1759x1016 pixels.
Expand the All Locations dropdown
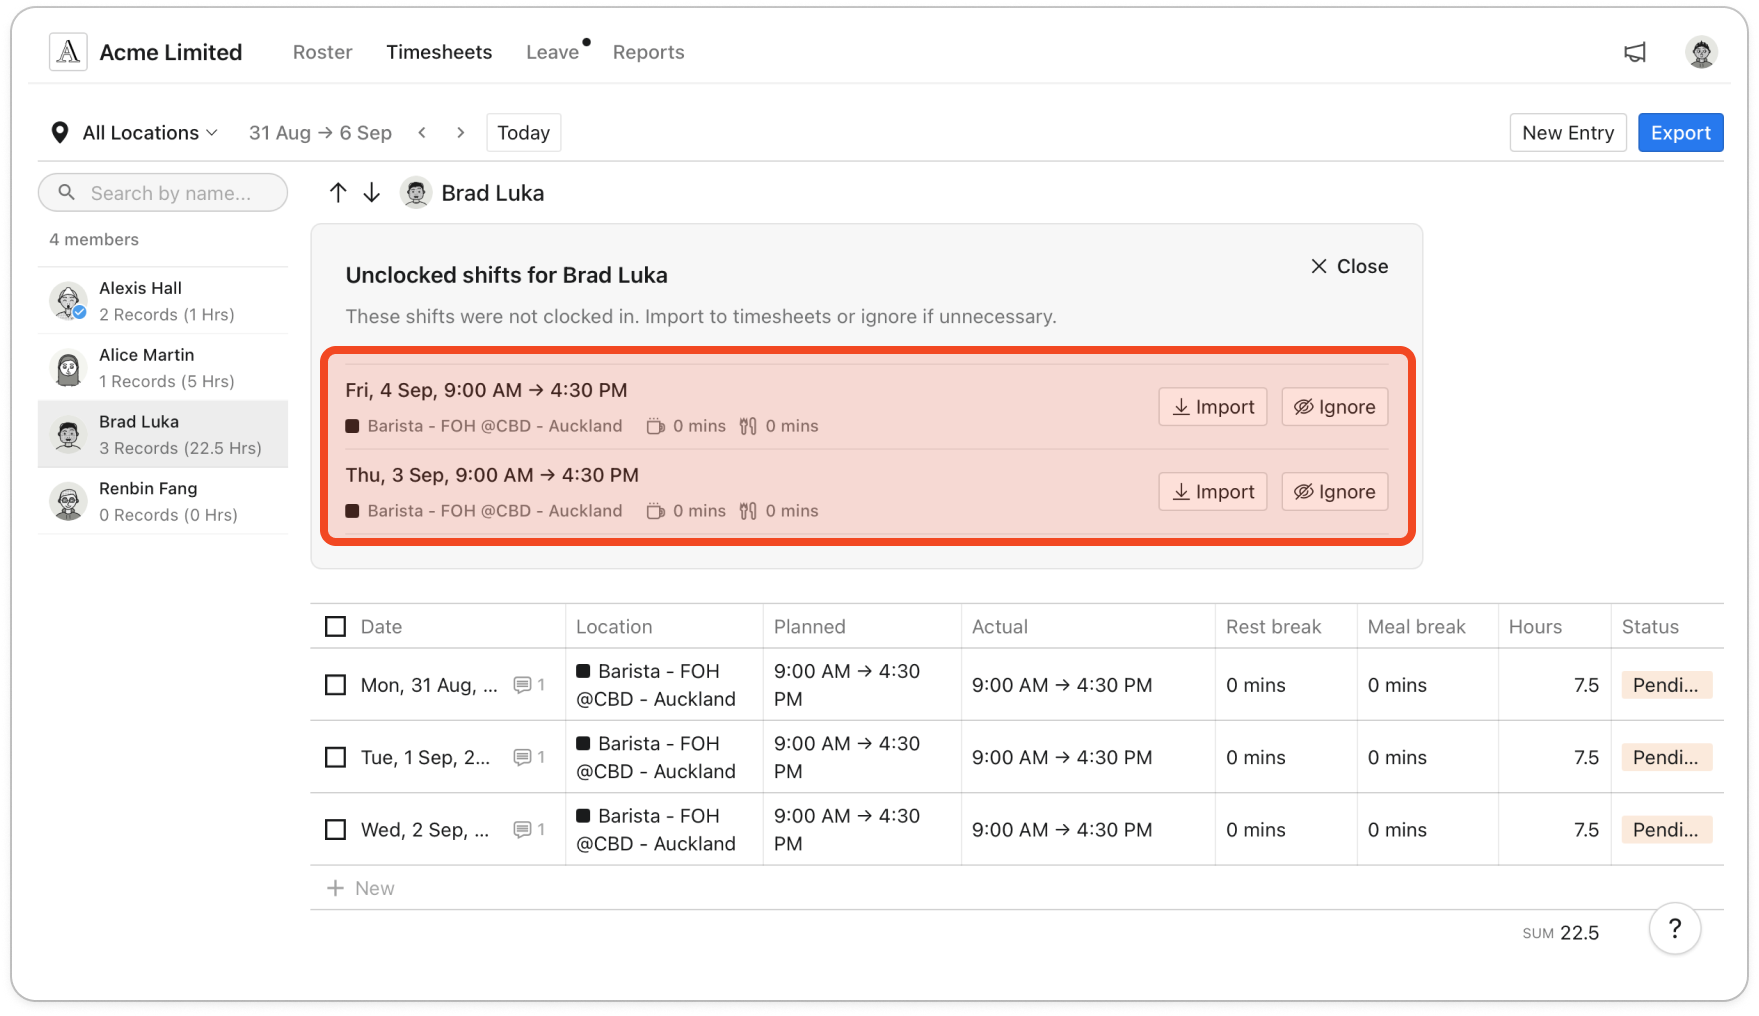[135, 133]
